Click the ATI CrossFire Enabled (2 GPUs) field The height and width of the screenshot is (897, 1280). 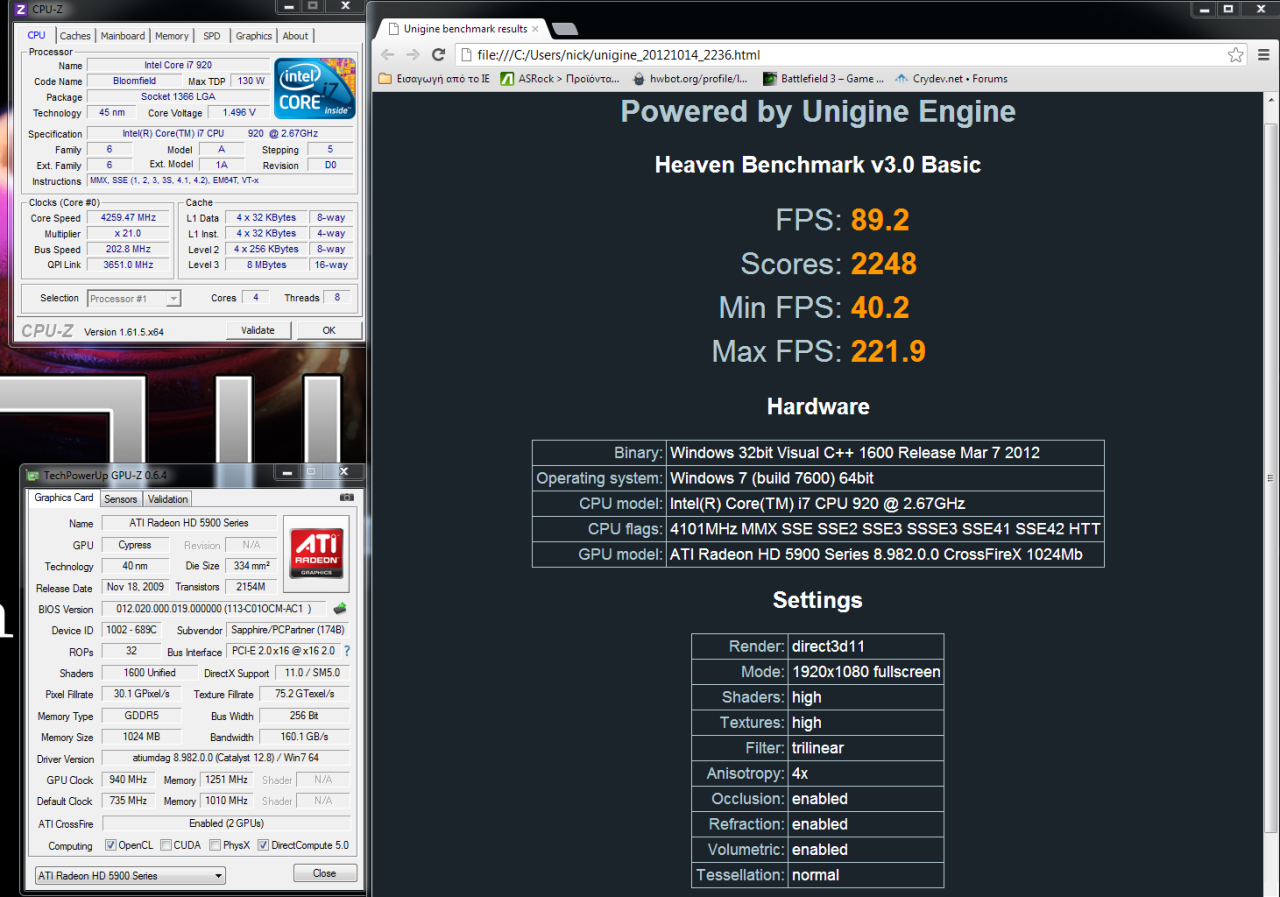pos(226,824)
